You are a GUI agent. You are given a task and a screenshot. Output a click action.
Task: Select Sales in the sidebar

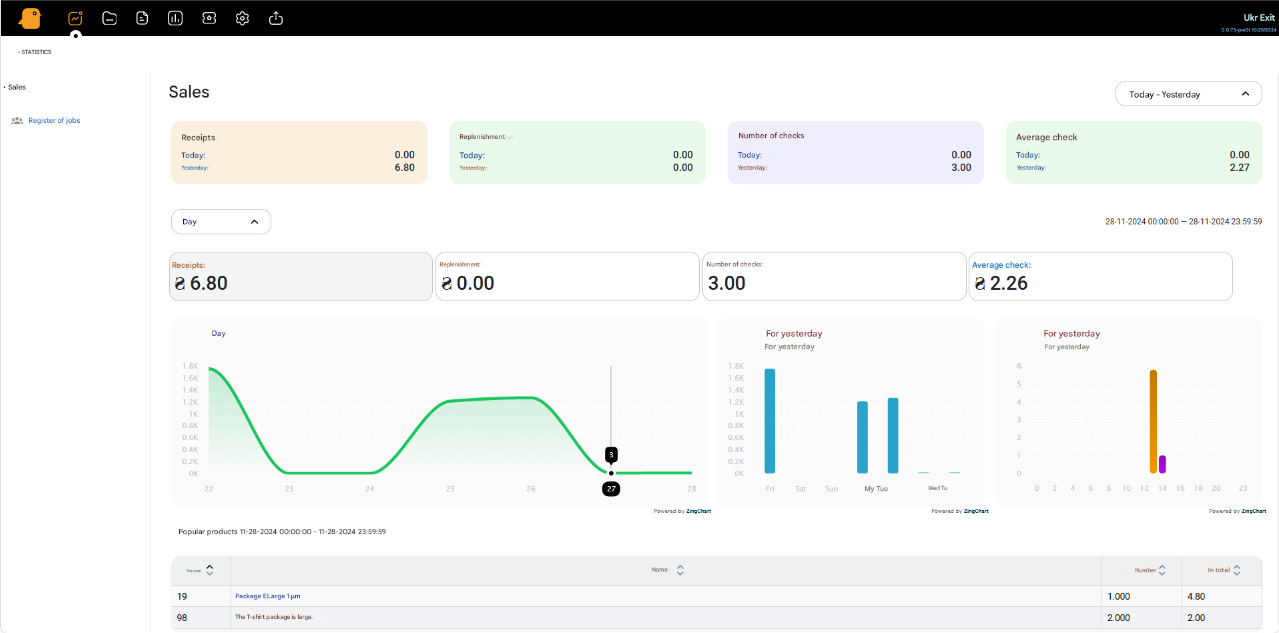click(17, 87)
